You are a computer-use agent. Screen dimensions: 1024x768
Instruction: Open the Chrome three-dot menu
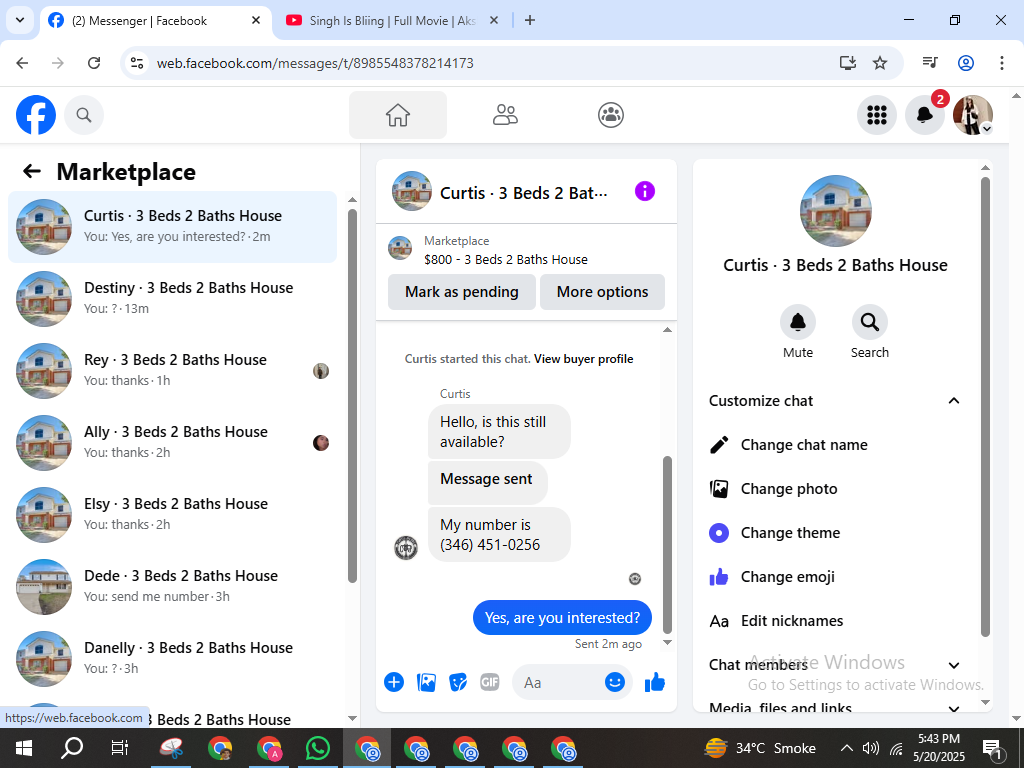pyautogui.click(x=1002, y=63)
